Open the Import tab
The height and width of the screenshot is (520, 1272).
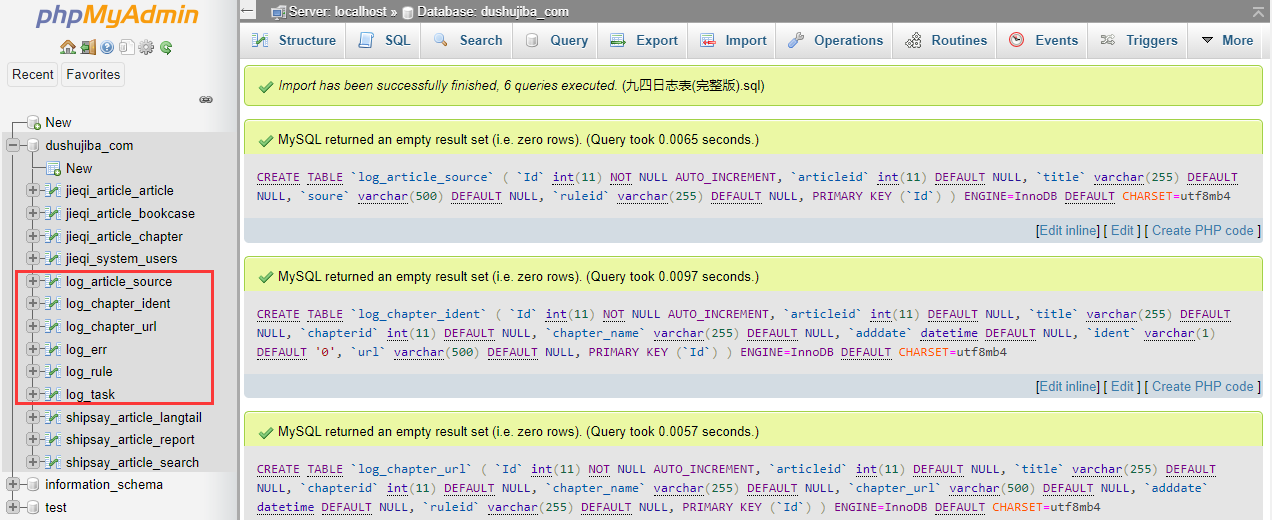coord(733,41)
